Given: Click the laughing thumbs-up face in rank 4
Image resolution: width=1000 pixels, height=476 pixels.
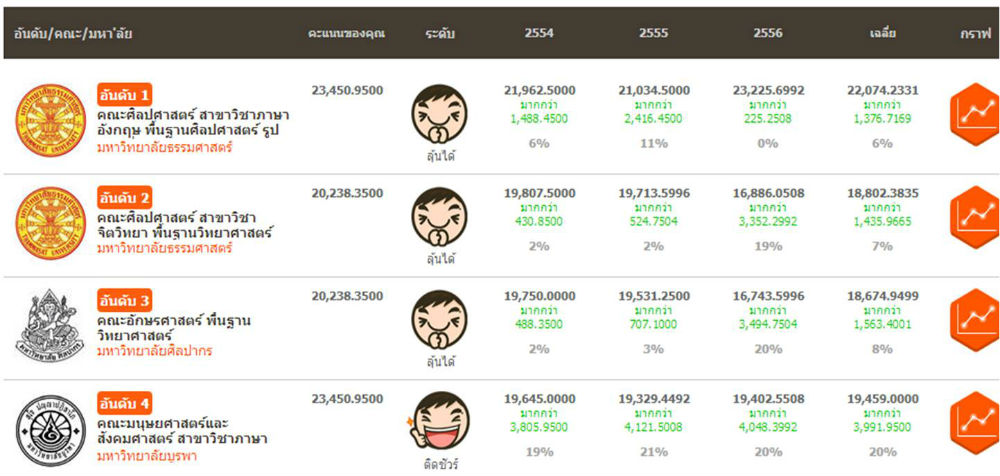Looking at the screenshot, I should (439, 421).
